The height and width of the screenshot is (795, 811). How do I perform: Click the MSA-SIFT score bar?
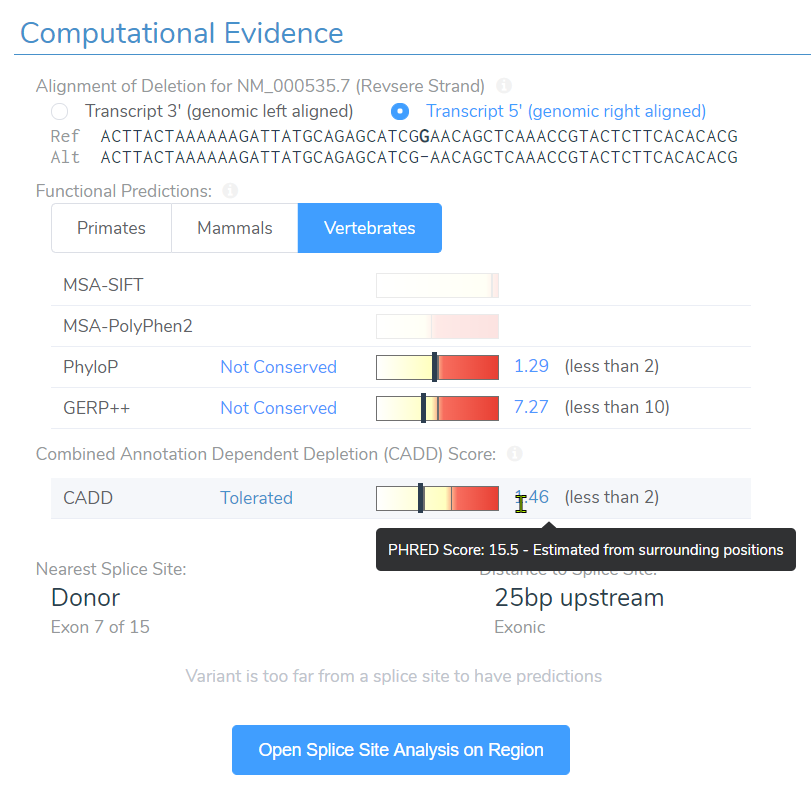pos(437,285)
